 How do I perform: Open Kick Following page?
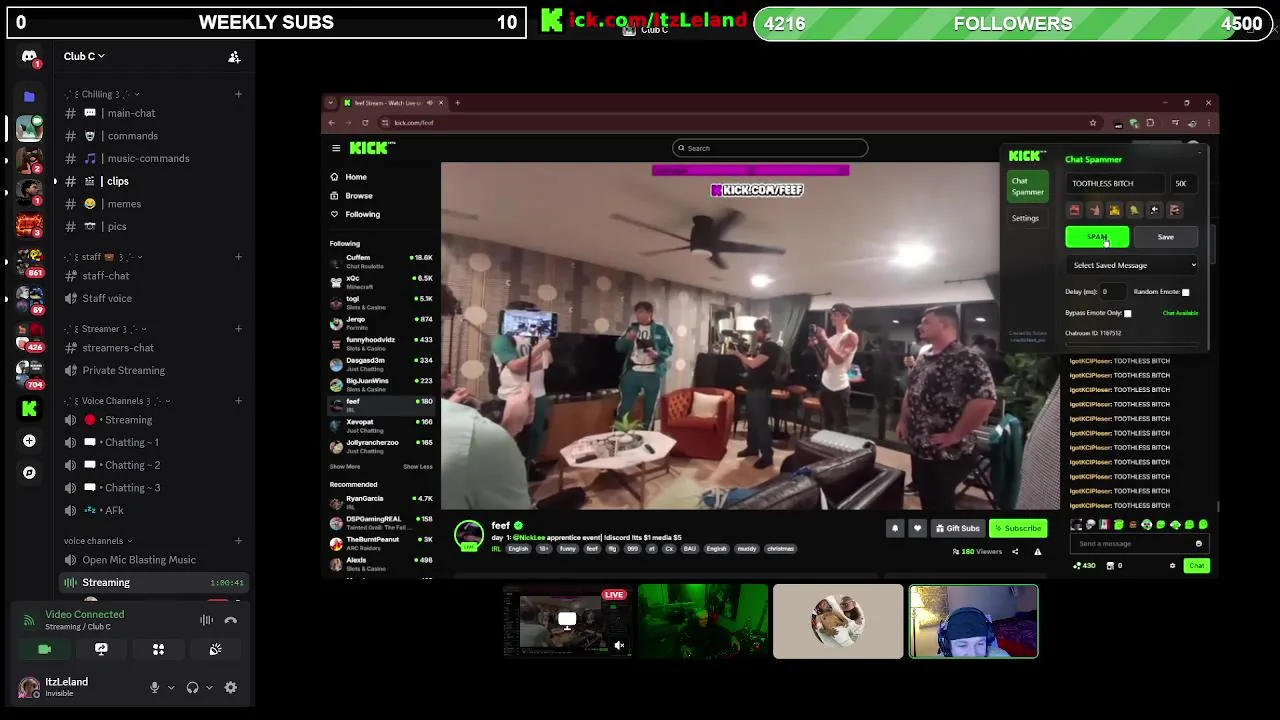click(x=362, y=214)
